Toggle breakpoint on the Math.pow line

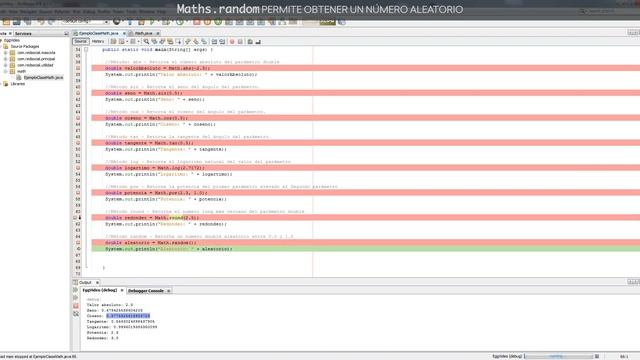[x=78, y=193]
